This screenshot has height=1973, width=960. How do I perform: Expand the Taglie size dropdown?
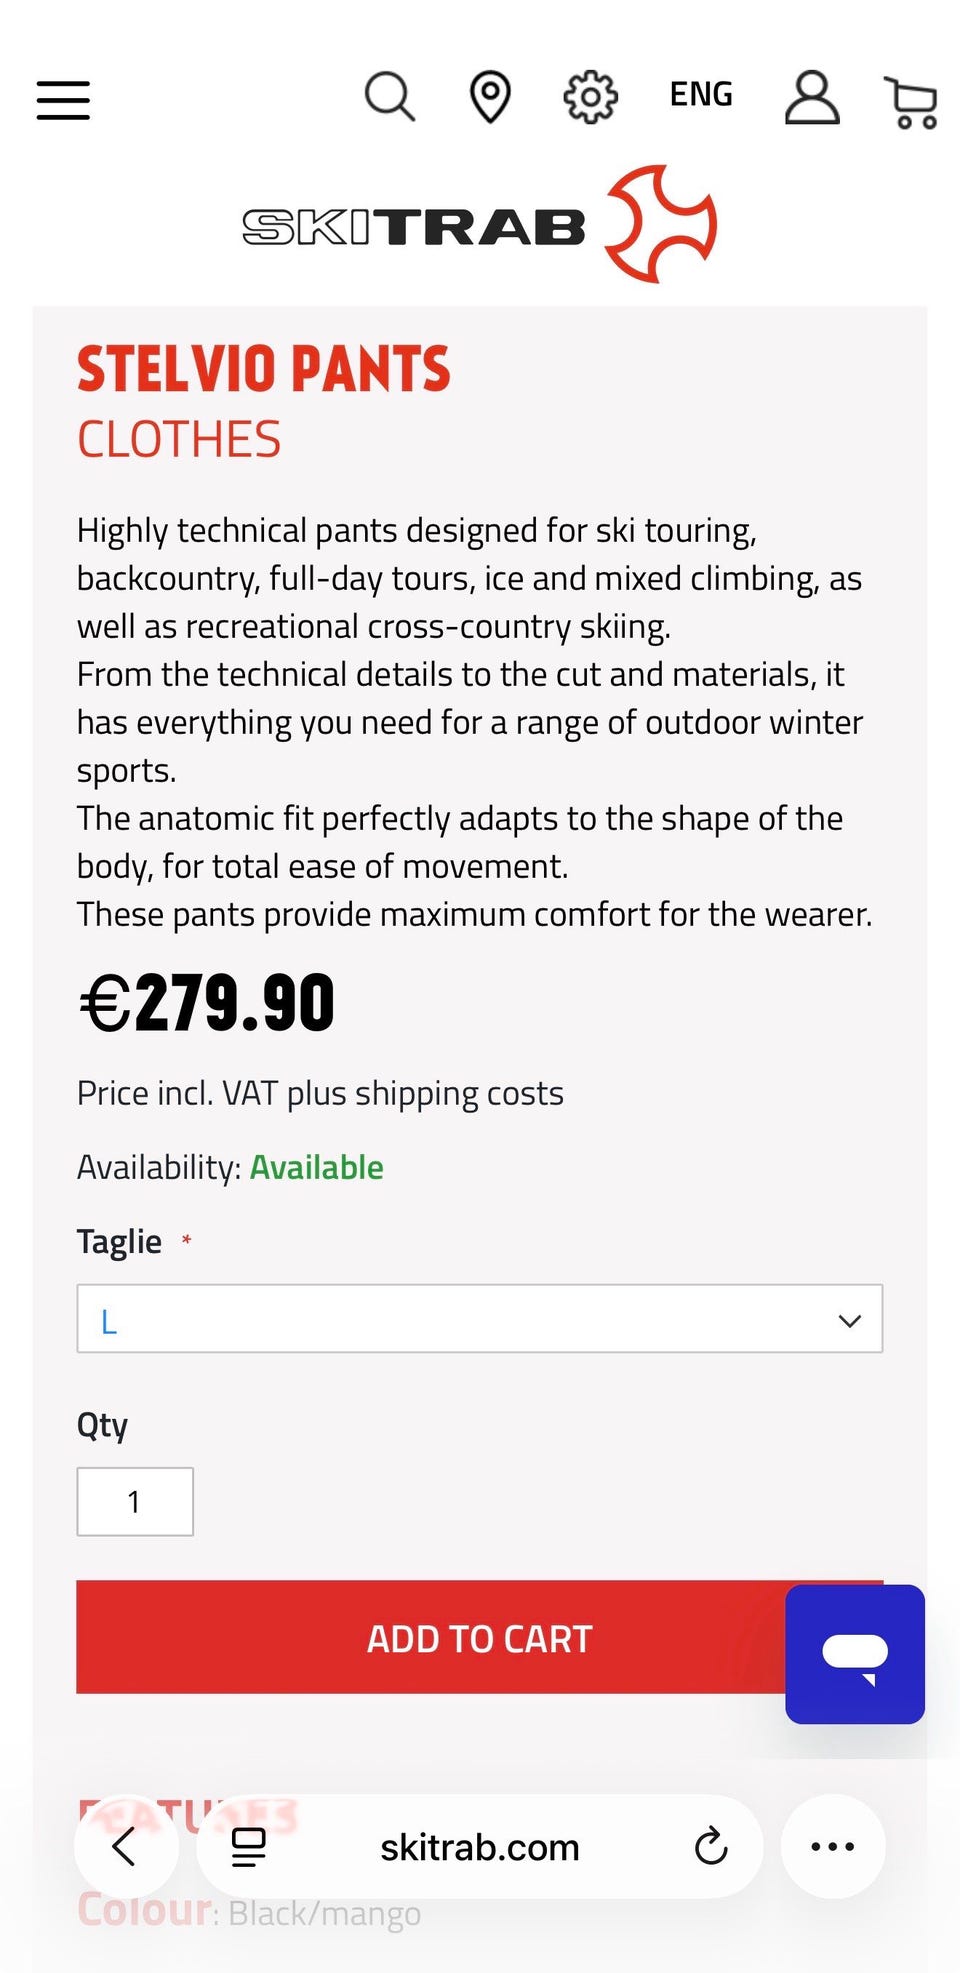479,1319
